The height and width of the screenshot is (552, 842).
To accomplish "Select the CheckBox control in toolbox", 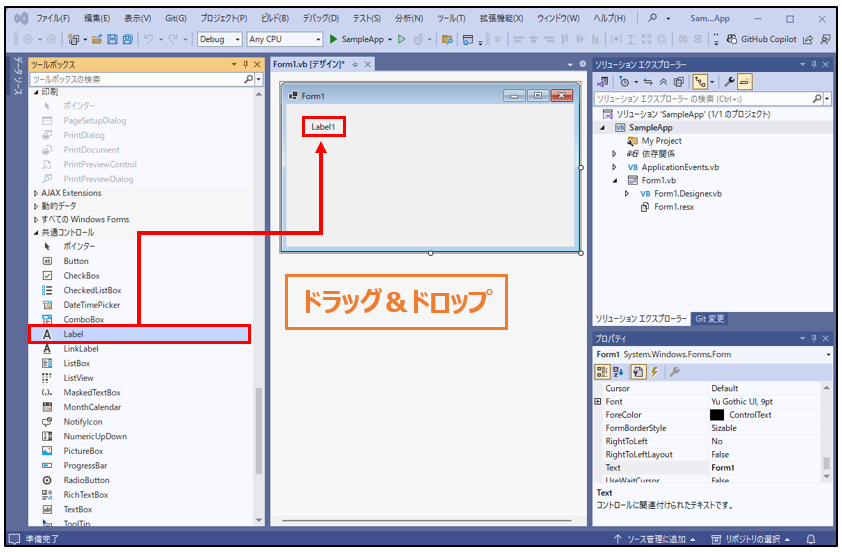I will click(81, 275).
